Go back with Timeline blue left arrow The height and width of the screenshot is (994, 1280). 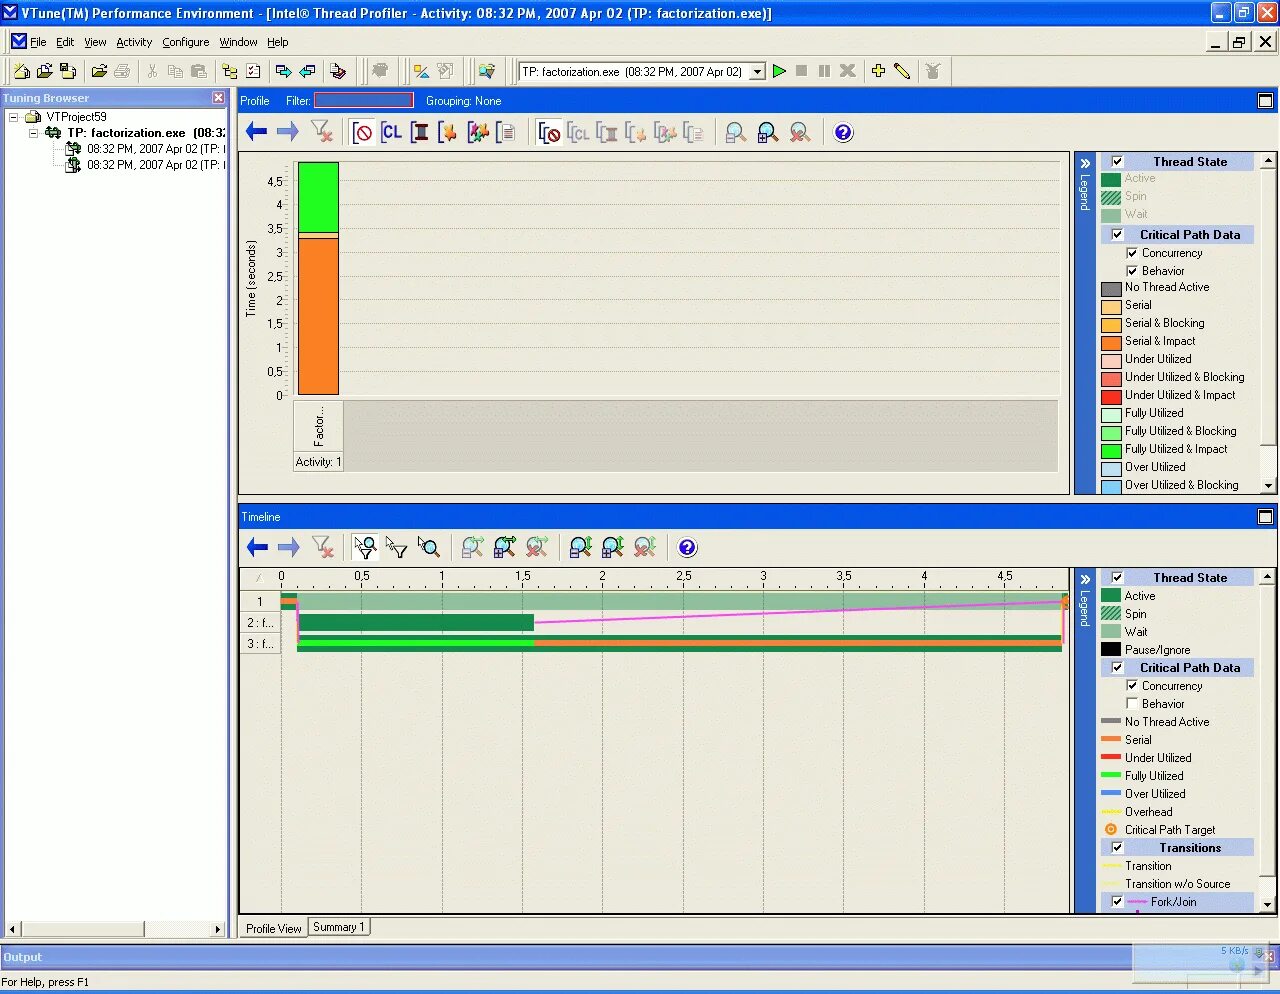click(x=257, y=547)
